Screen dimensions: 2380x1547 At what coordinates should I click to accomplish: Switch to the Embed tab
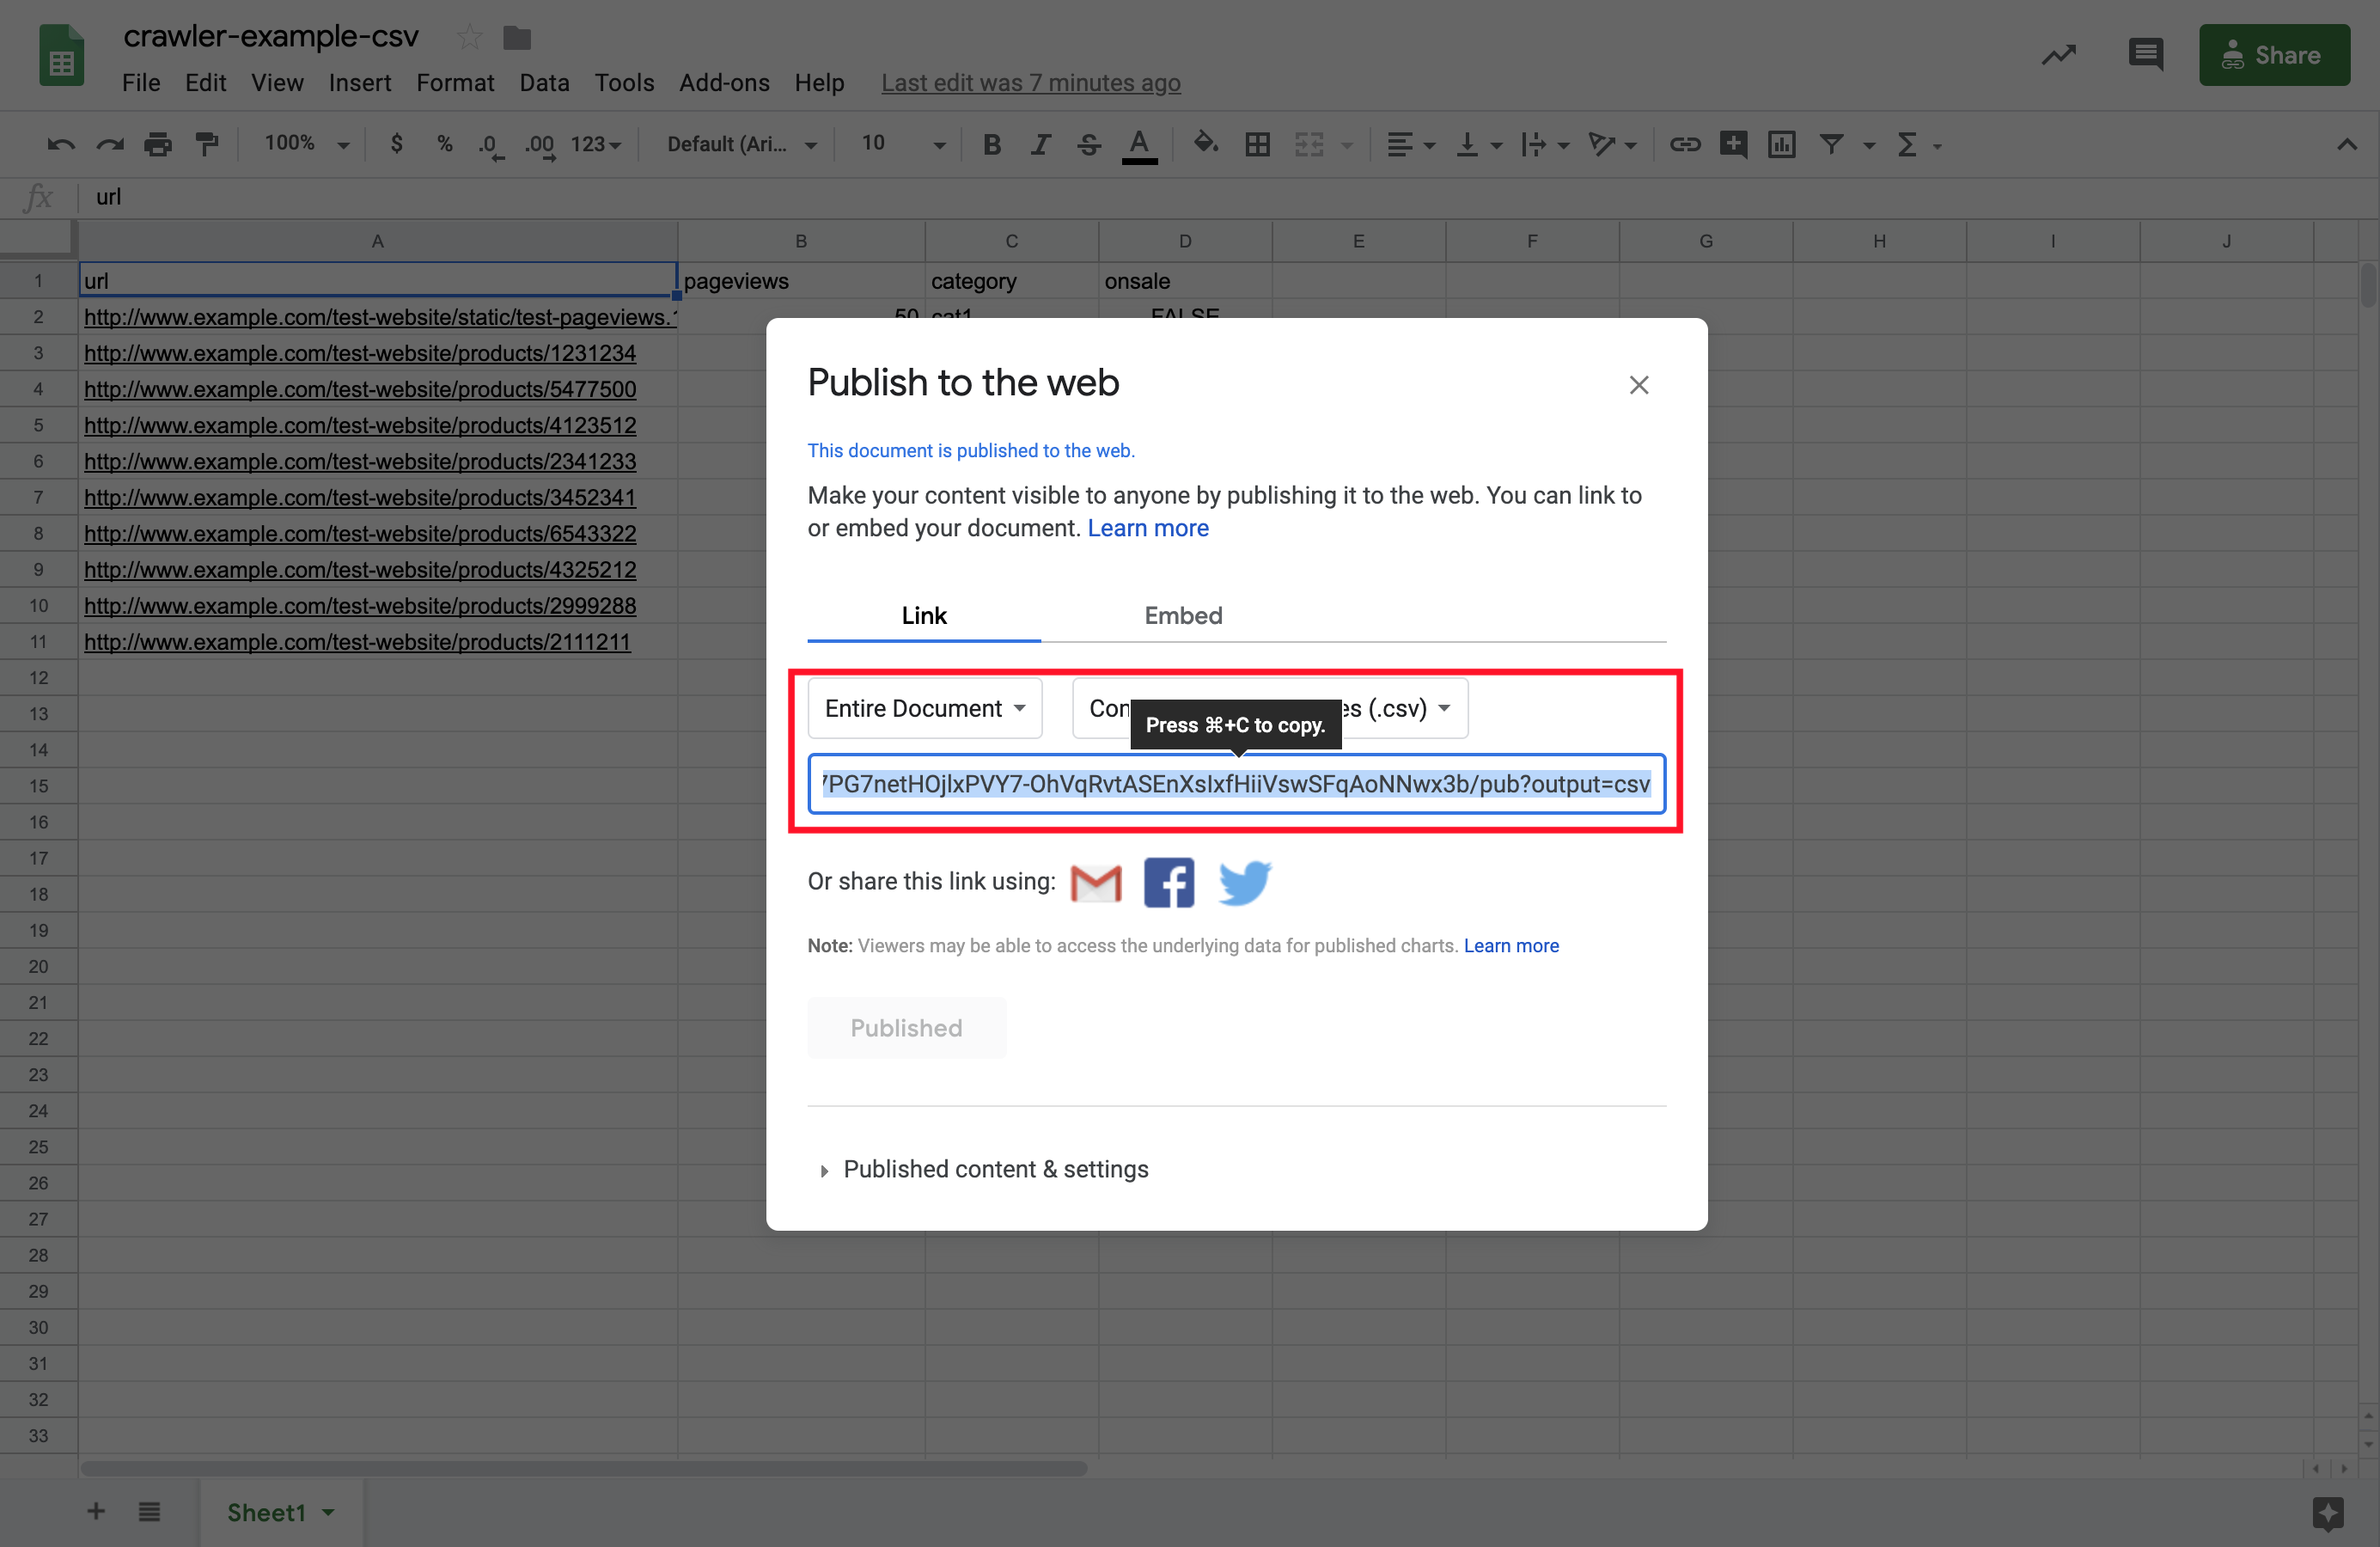1183,615
